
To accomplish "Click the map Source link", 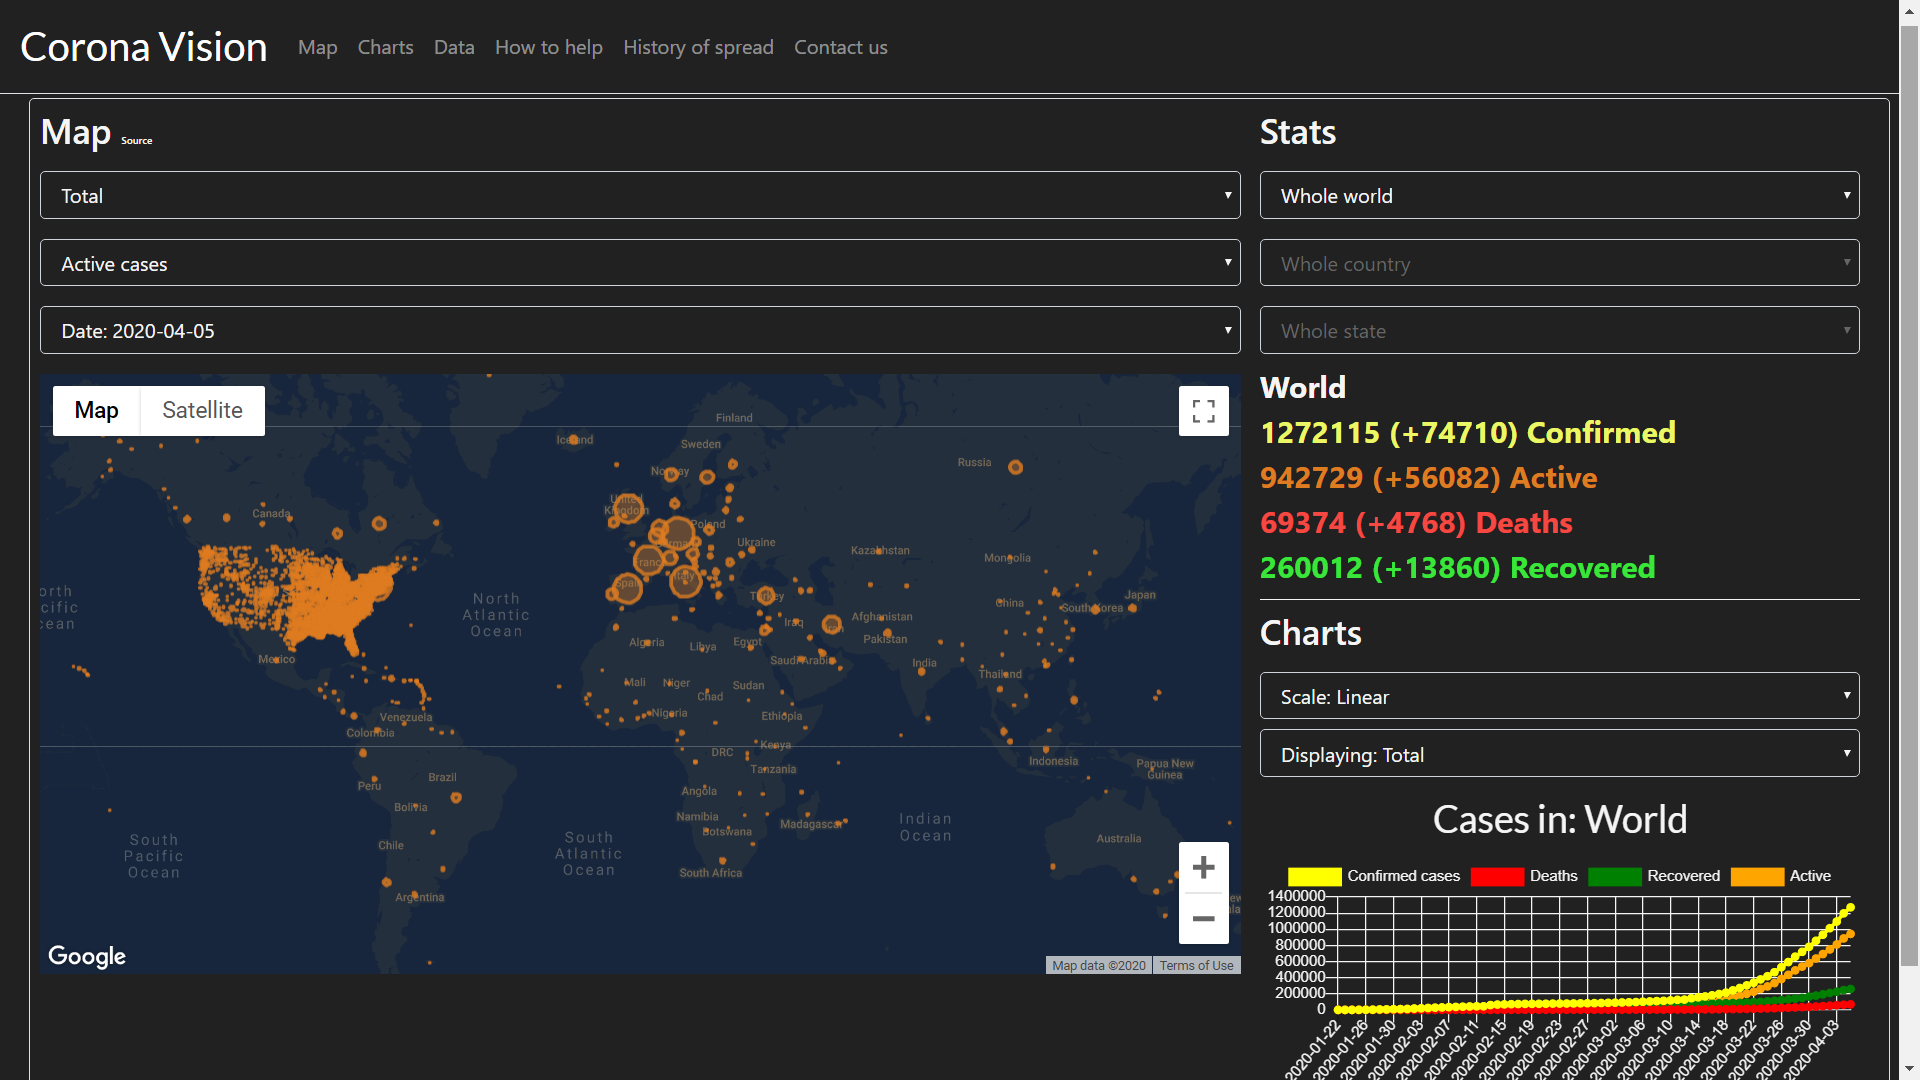I will click(x=137, y=141).
